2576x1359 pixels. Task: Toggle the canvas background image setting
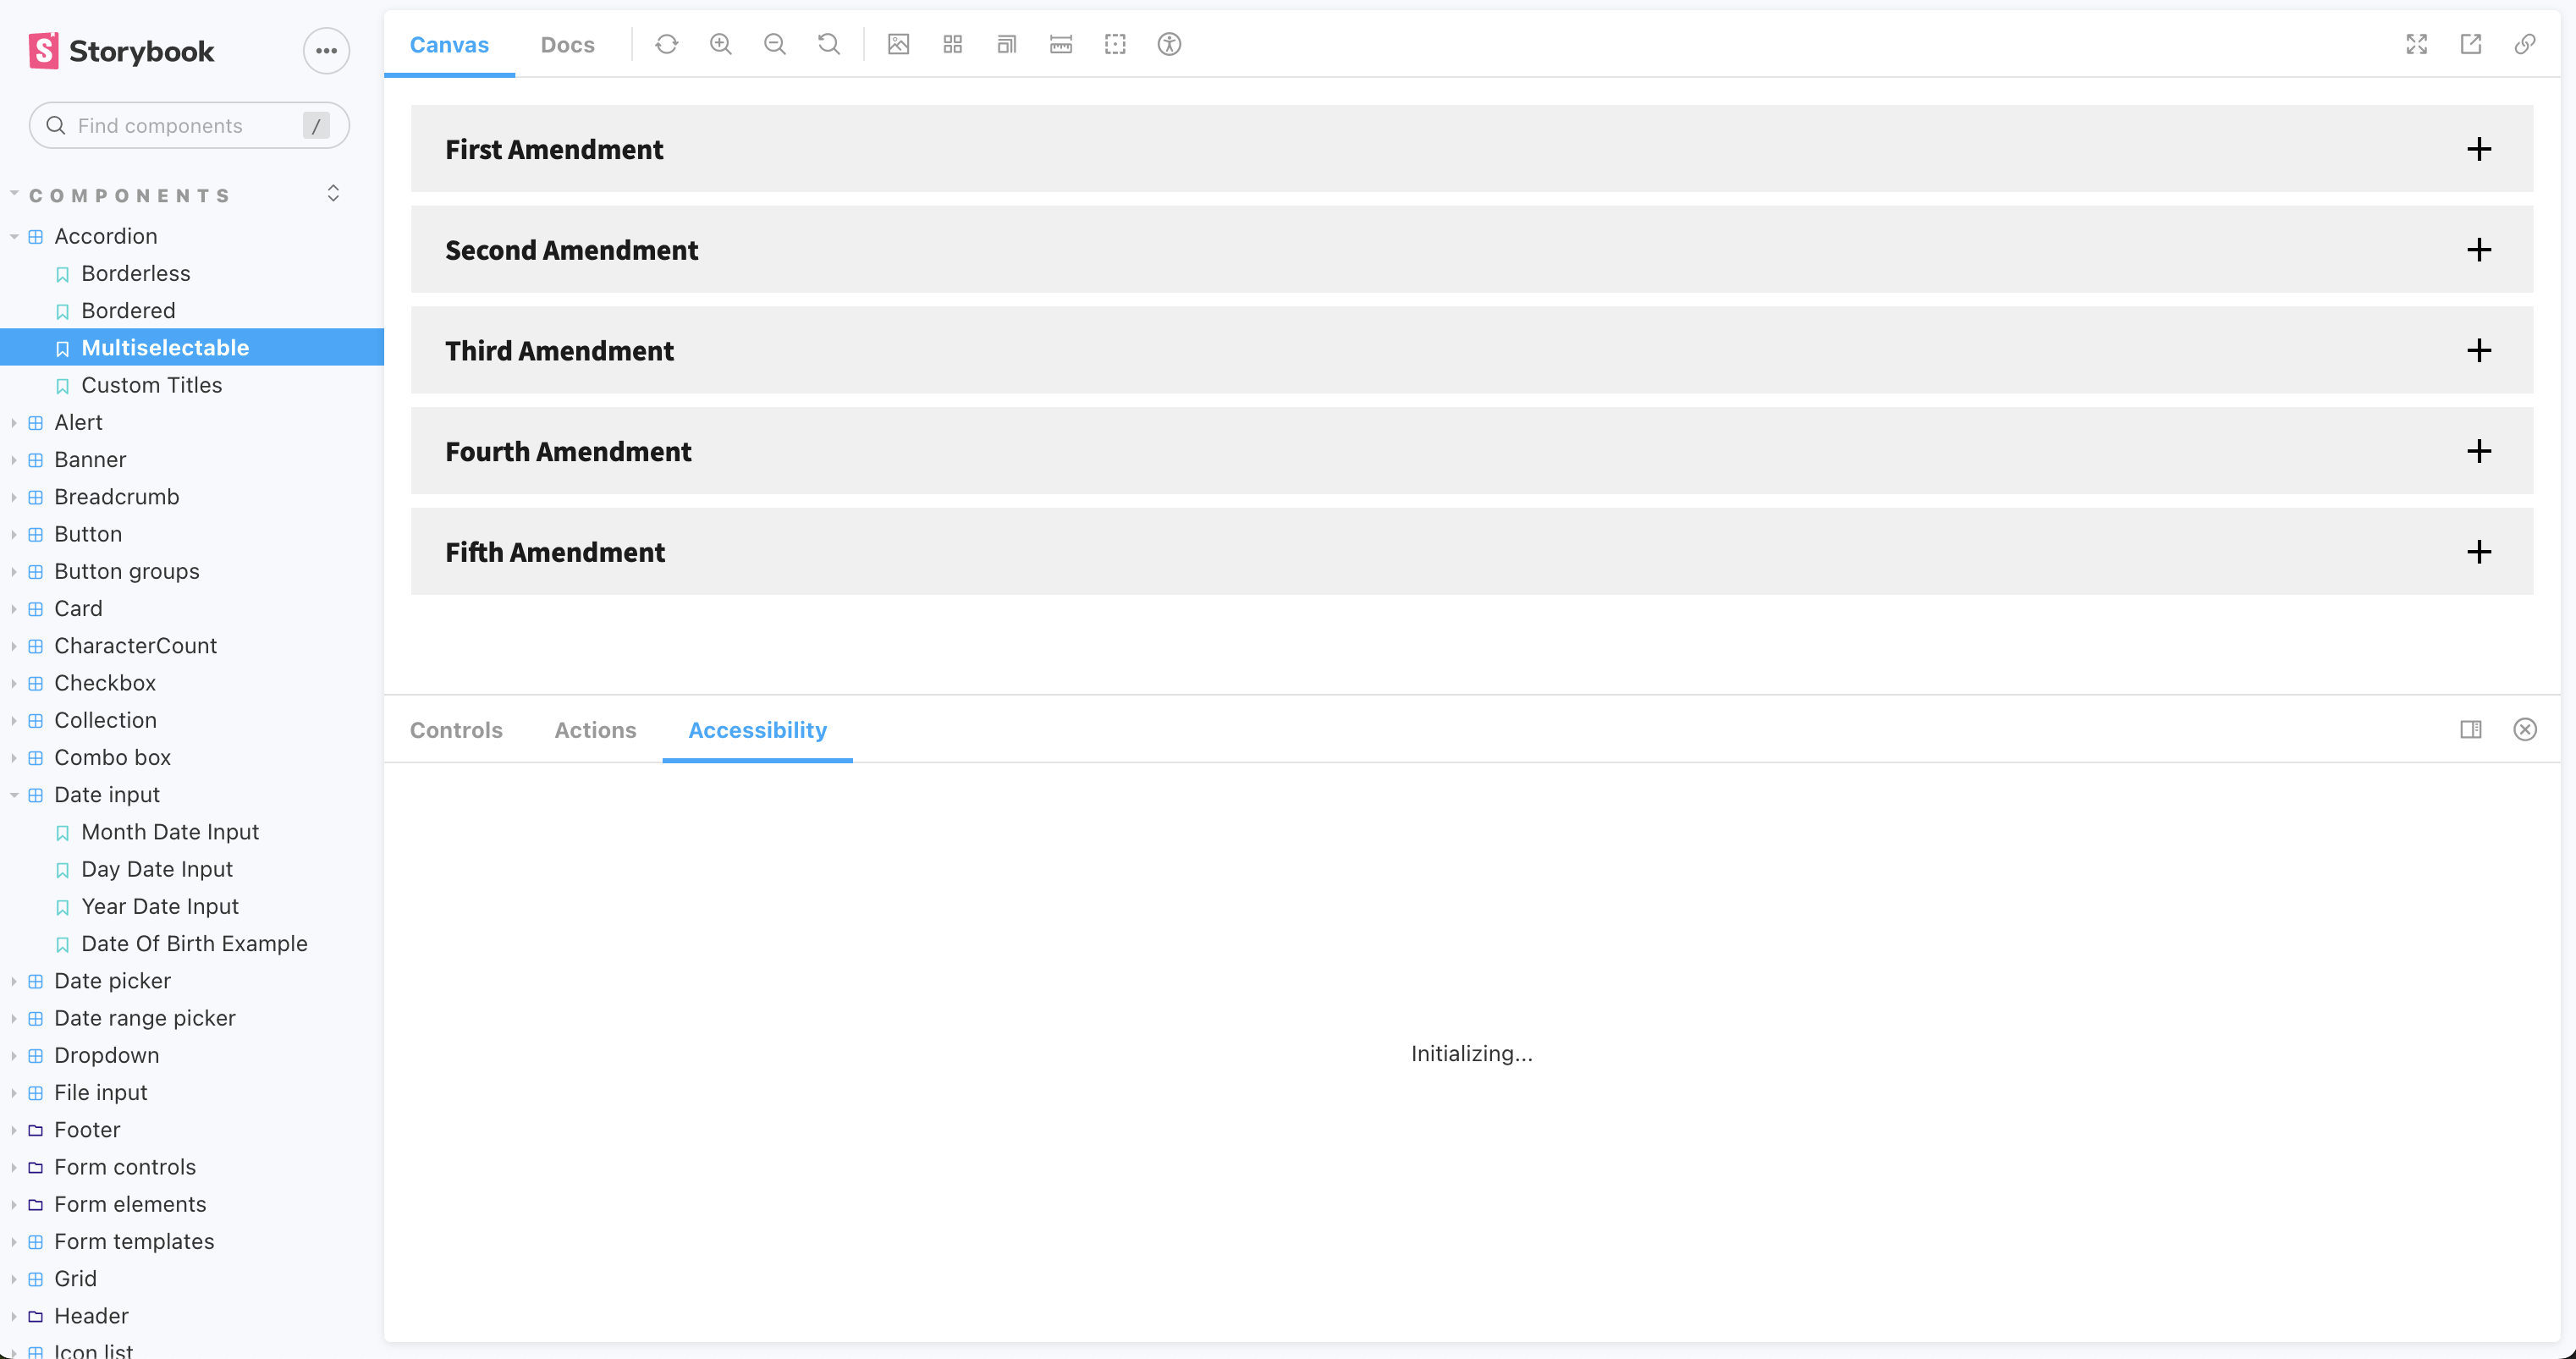tap(898, 44)
